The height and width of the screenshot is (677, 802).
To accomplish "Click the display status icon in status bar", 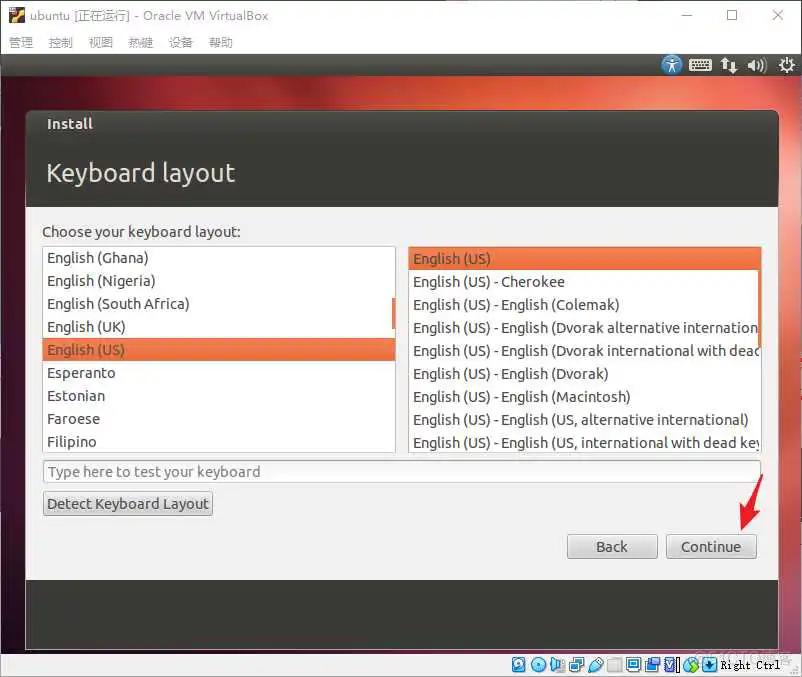I will (x=633, y=664).
